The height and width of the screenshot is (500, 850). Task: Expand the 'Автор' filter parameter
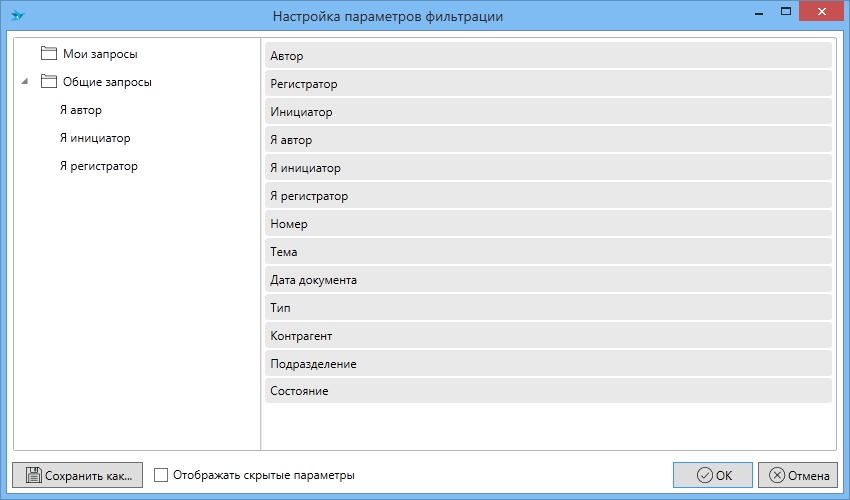pos(548,56)
